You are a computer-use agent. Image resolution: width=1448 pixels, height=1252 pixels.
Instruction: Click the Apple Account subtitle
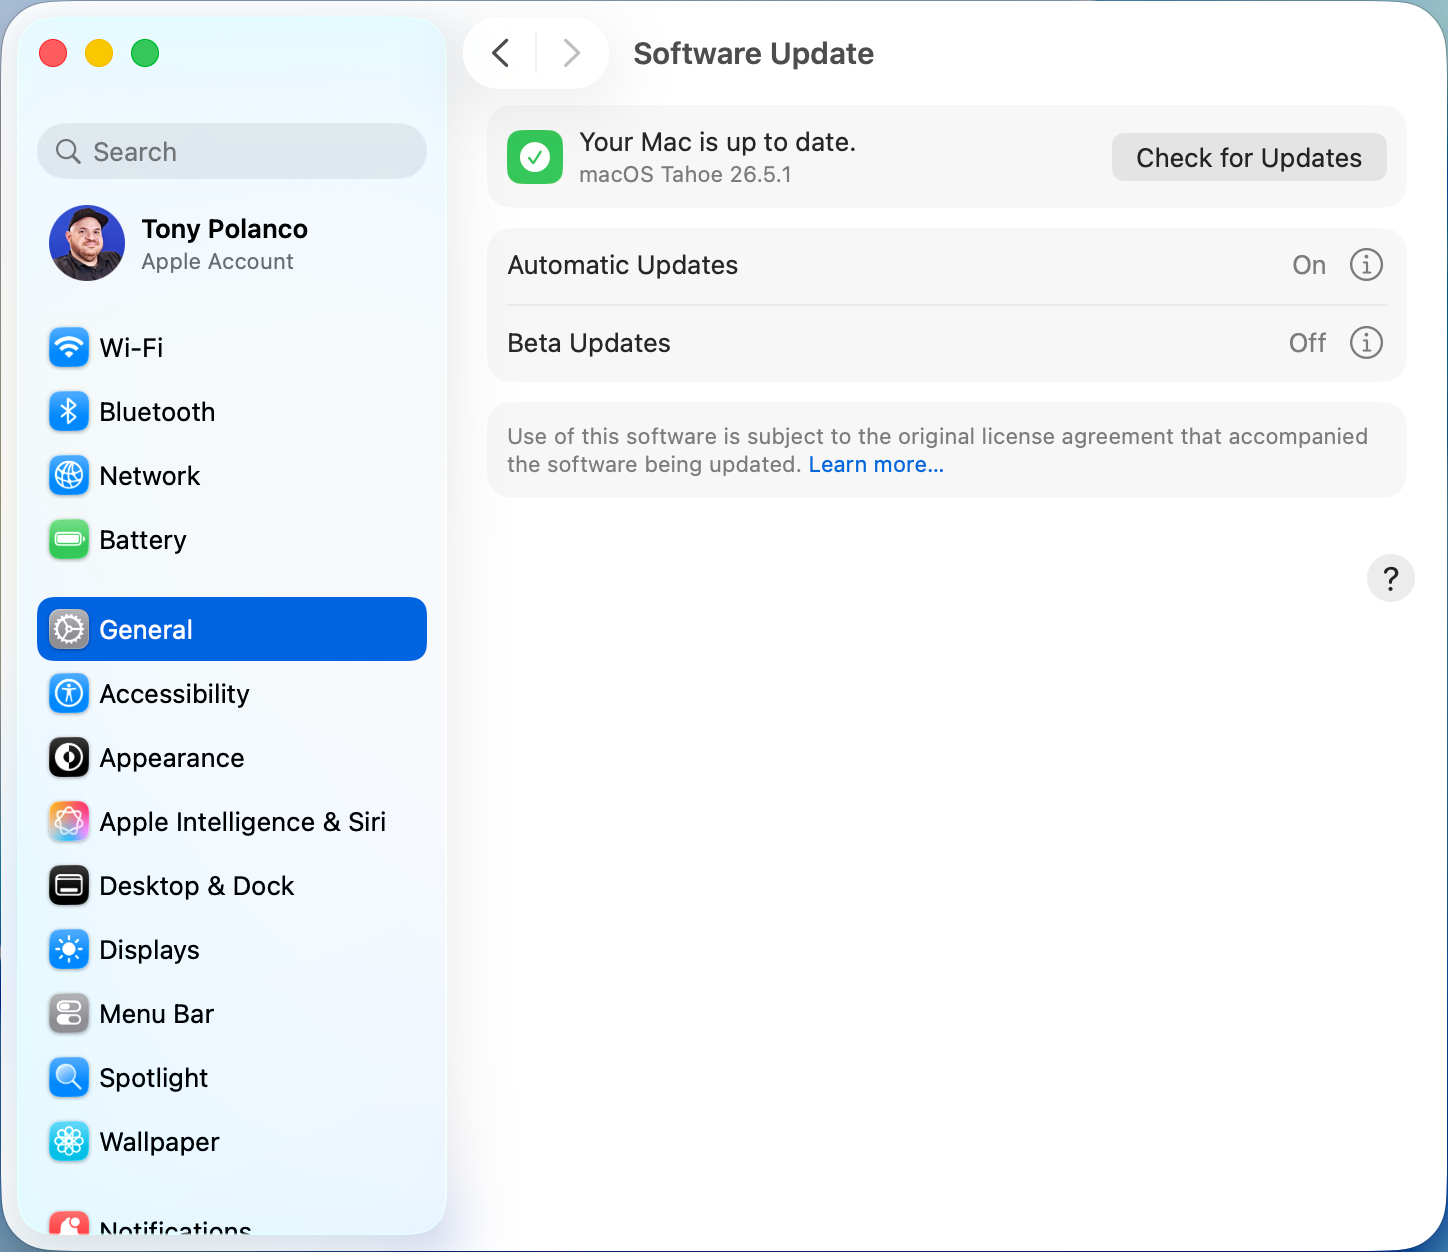point(217,261)
